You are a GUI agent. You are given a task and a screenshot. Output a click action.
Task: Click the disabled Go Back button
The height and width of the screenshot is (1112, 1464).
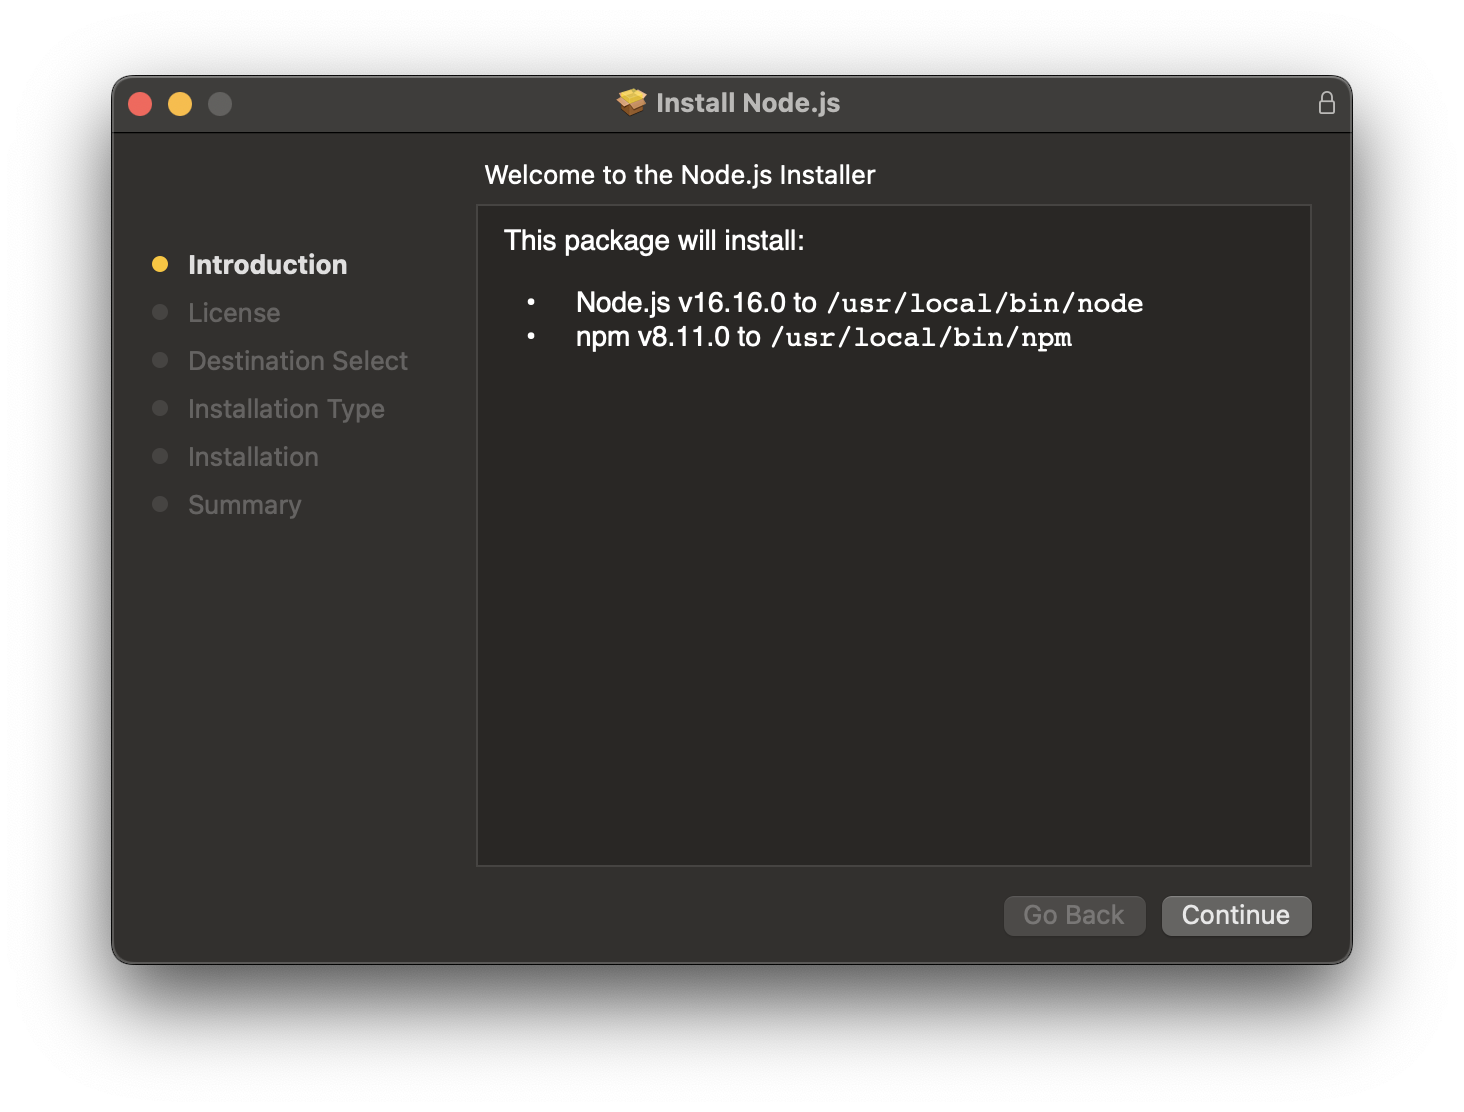click(1074, 915)
